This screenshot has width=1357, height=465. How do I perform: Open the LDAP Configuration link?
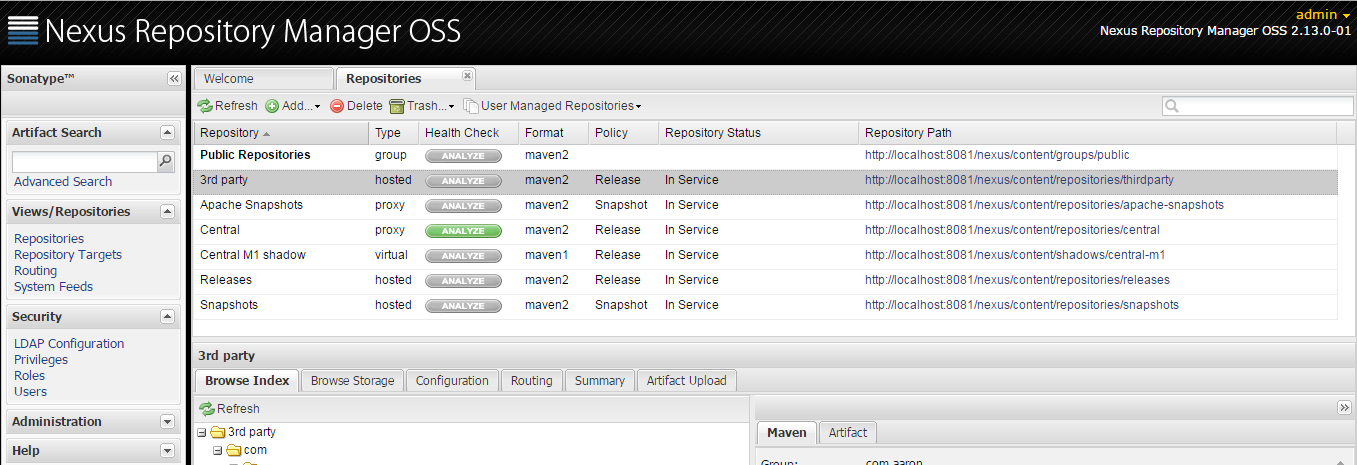click(69, 344)
